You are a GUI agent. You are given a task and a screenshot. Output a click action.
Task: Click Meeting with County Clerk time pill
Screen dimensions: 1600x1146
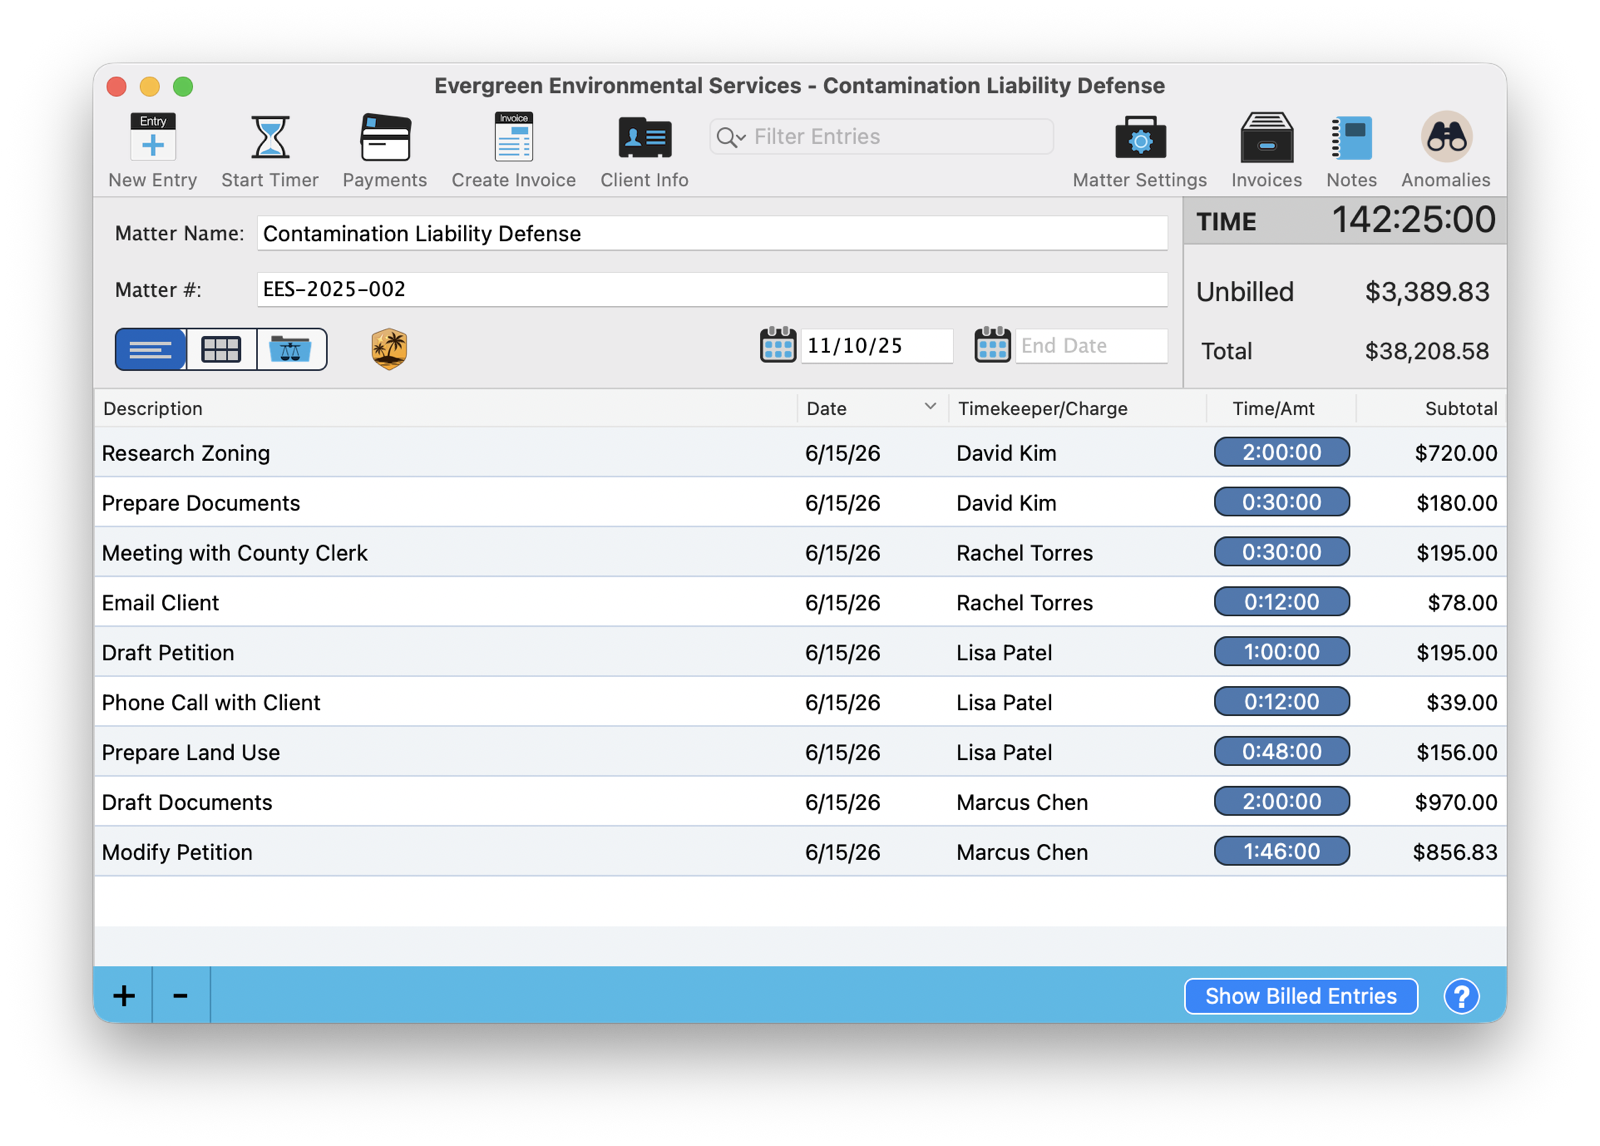[1281, 552]
